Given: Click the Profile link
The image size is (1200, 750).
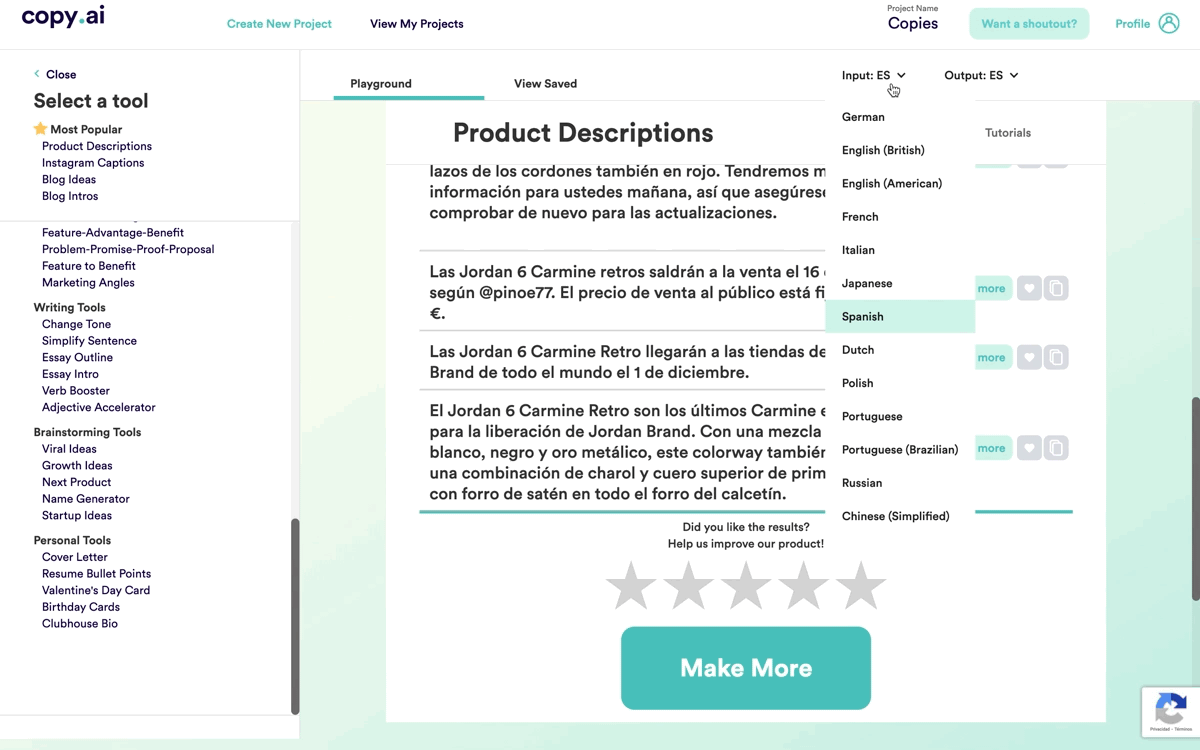Looking at the screenshot, I should [1132, 23].
